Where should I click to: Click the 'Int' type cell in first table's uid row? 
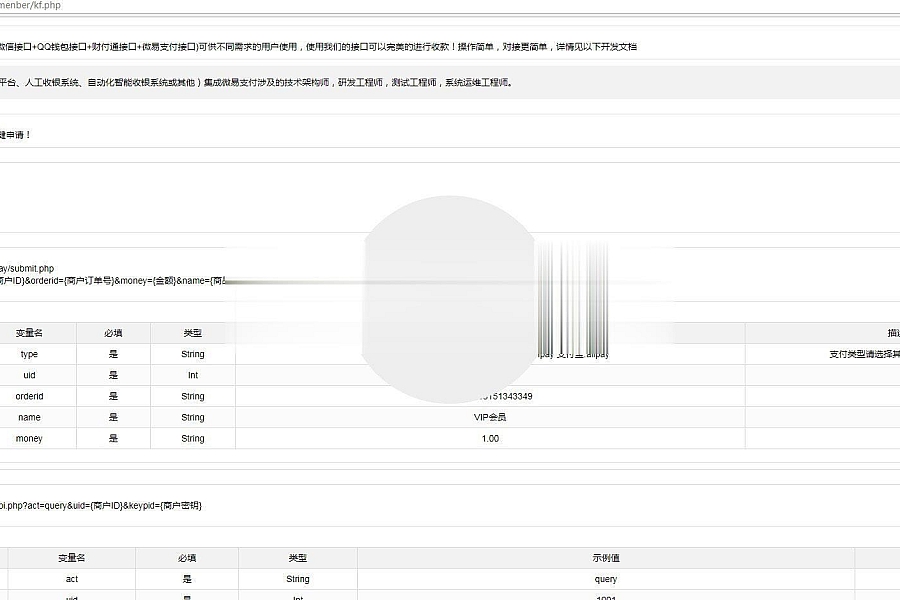click(x=192, y=375)
